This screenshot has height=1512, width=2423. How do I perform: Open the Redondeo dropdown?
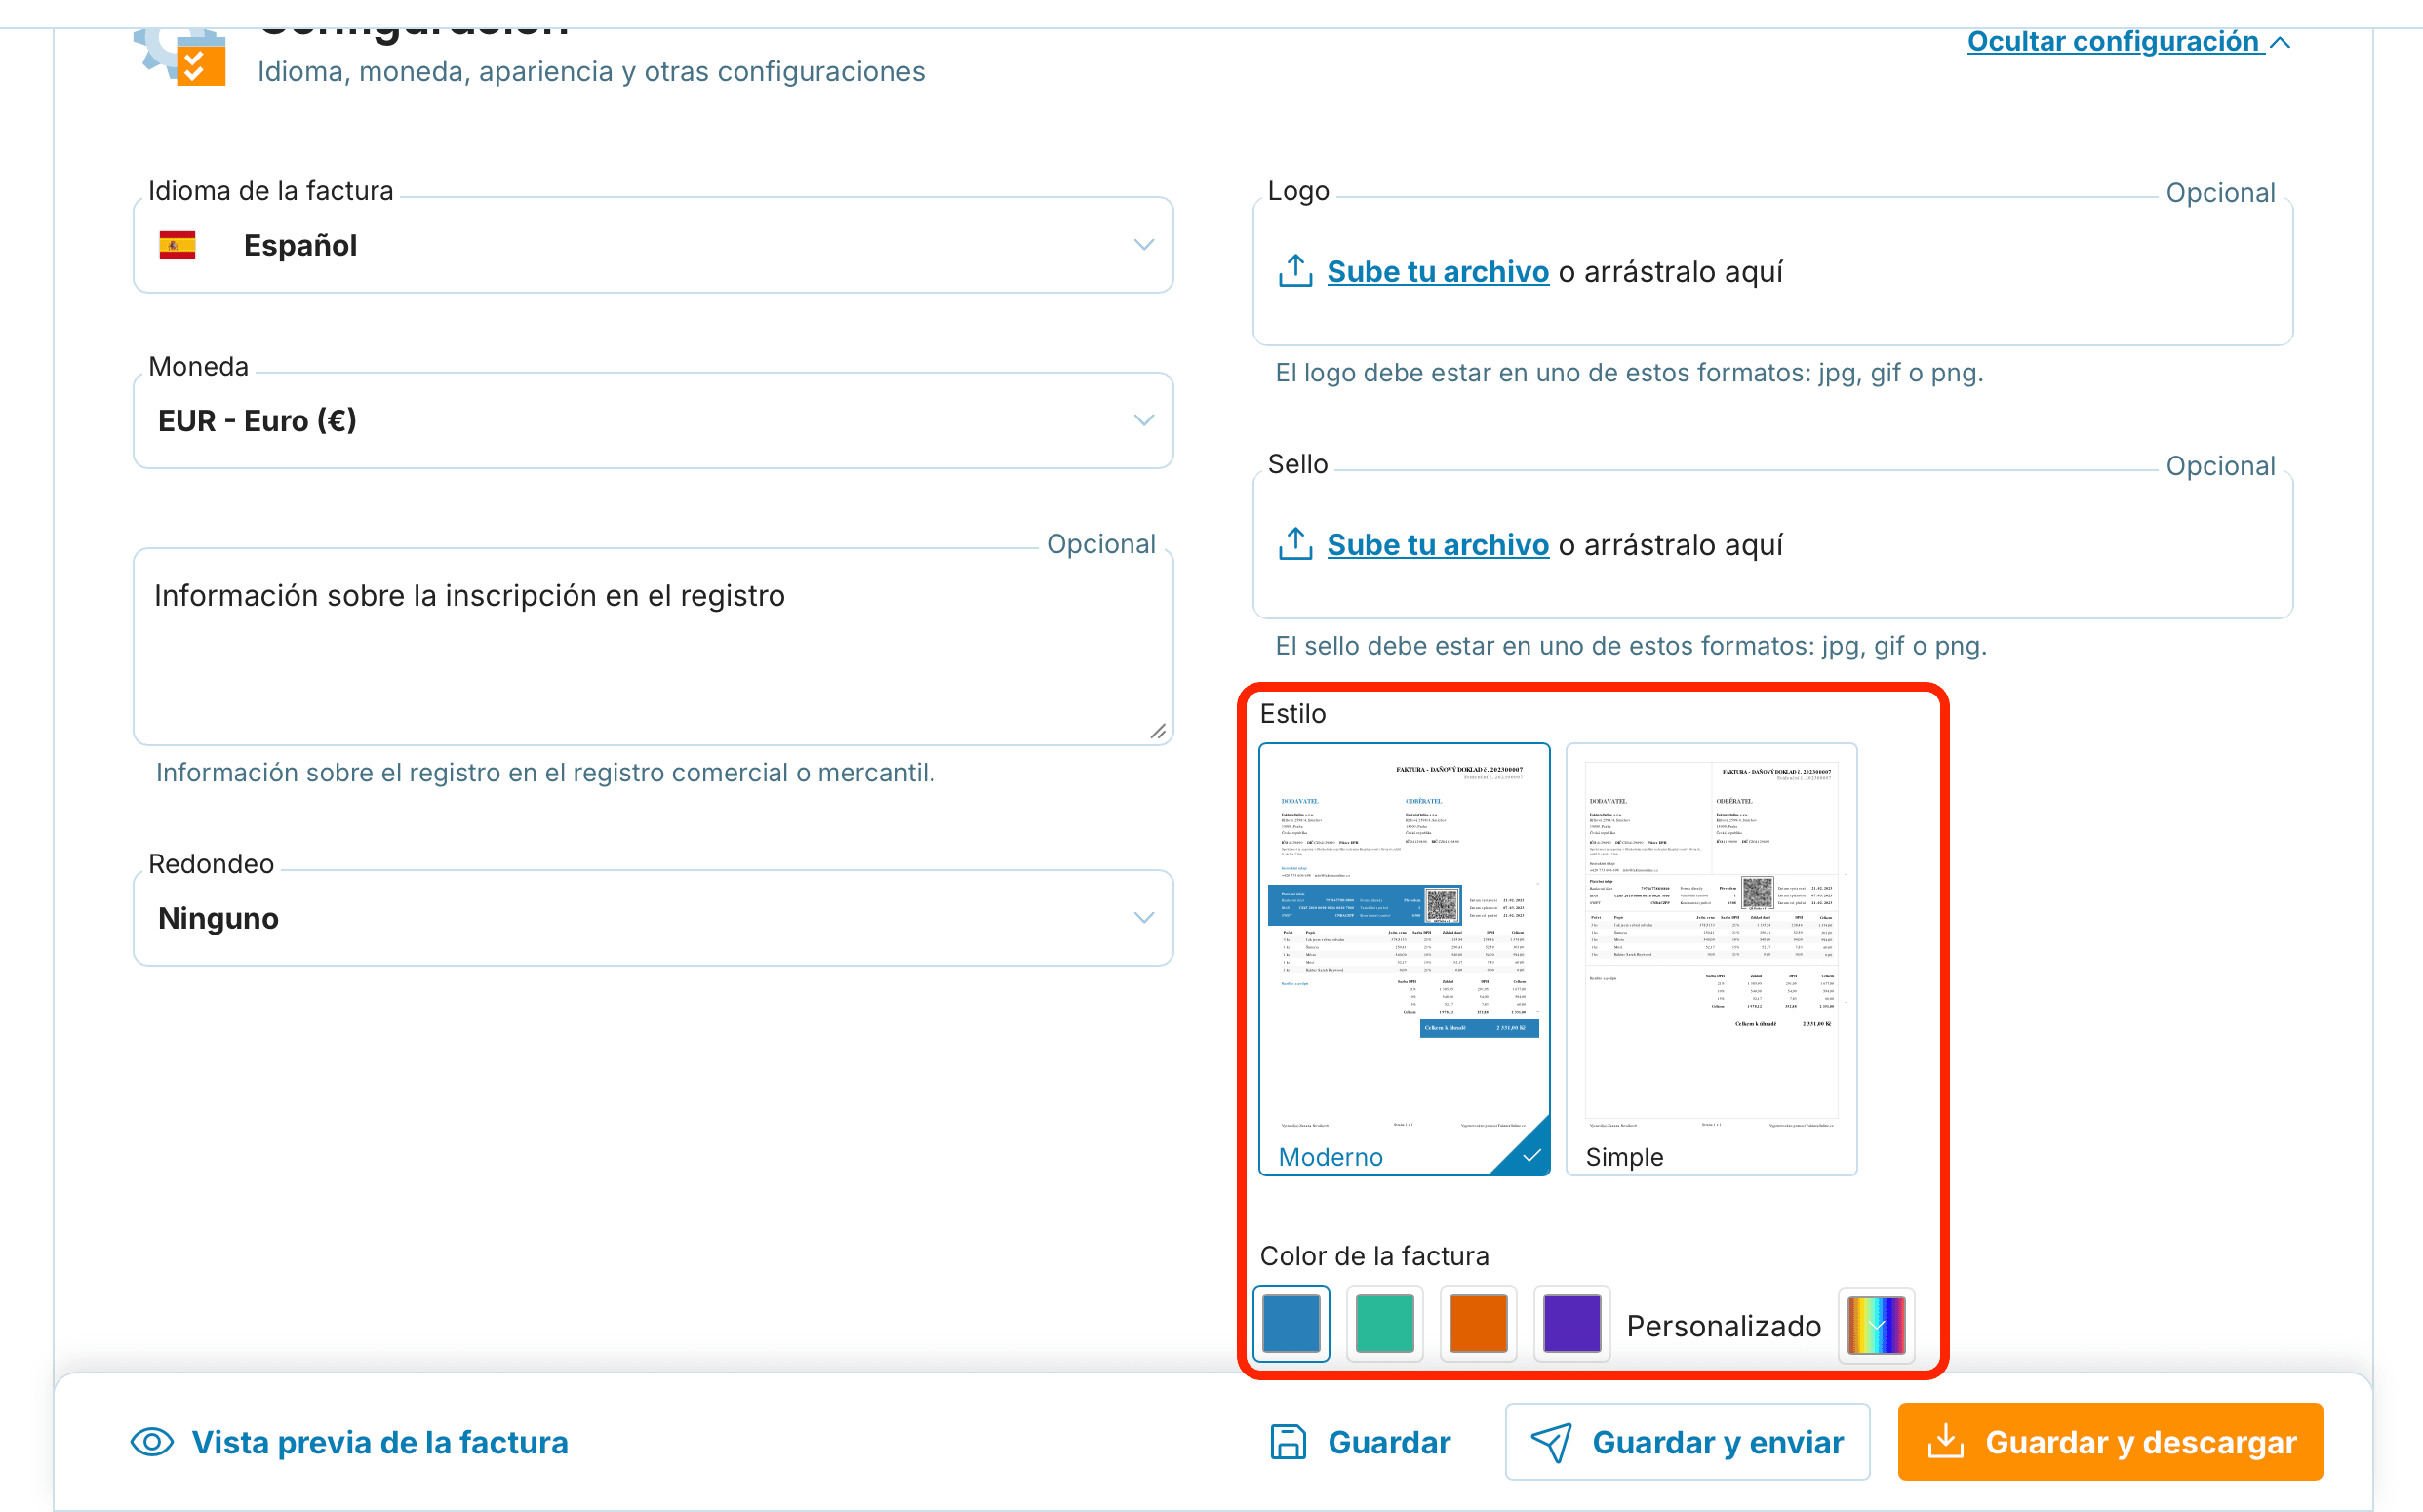point(653,918)
